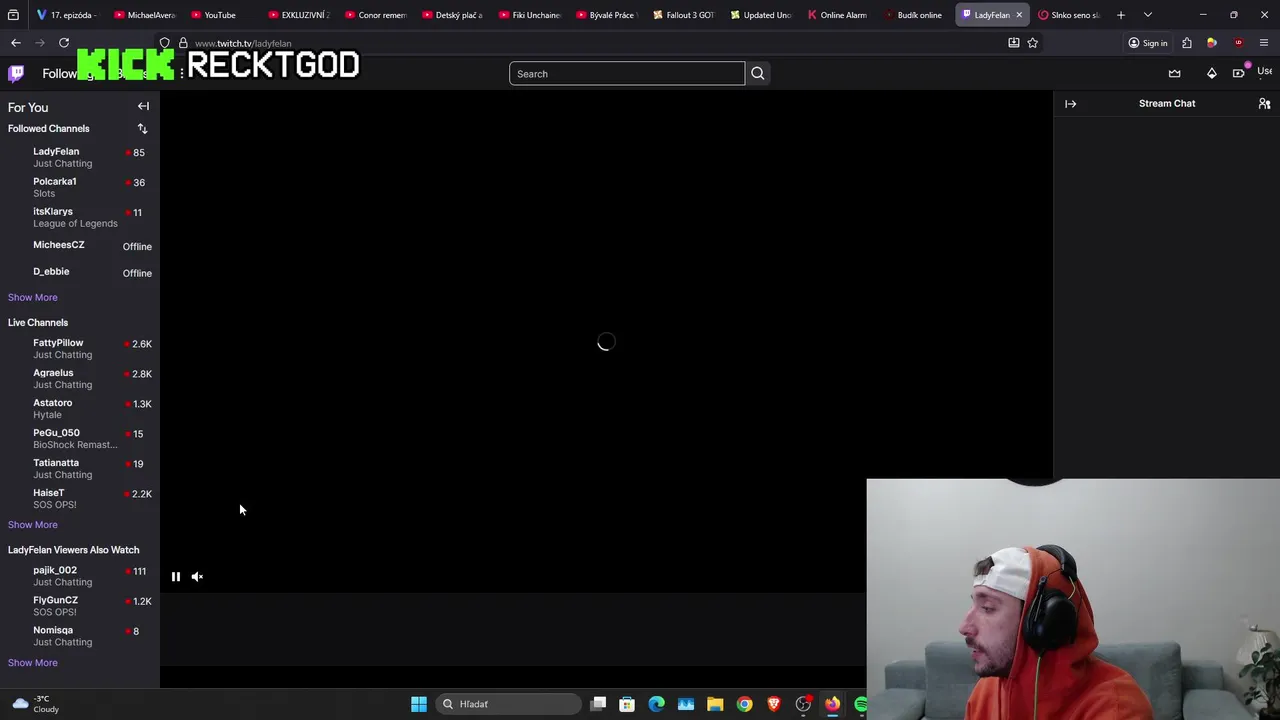
Task: Open Microsoft Store from taskbar
Action: coord(627,704)
